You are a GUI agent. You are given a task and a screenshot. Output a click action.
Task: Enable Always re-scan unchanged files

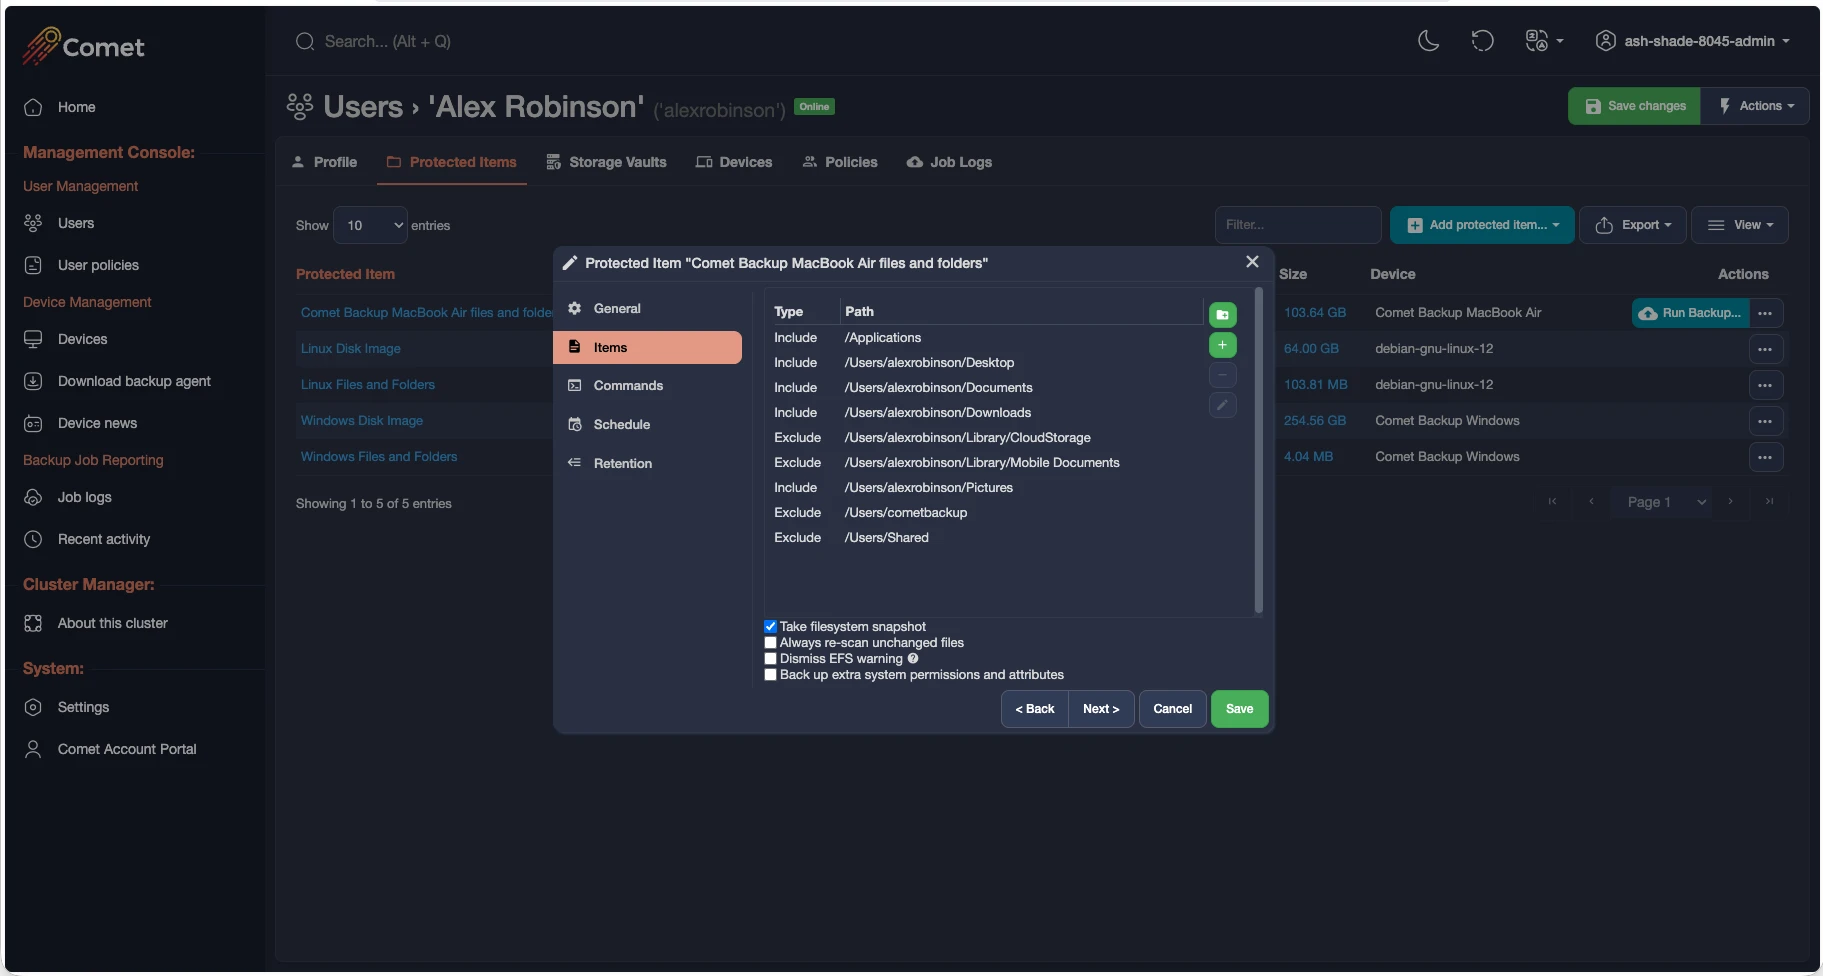pyautogui.click(x=770, y=643)
